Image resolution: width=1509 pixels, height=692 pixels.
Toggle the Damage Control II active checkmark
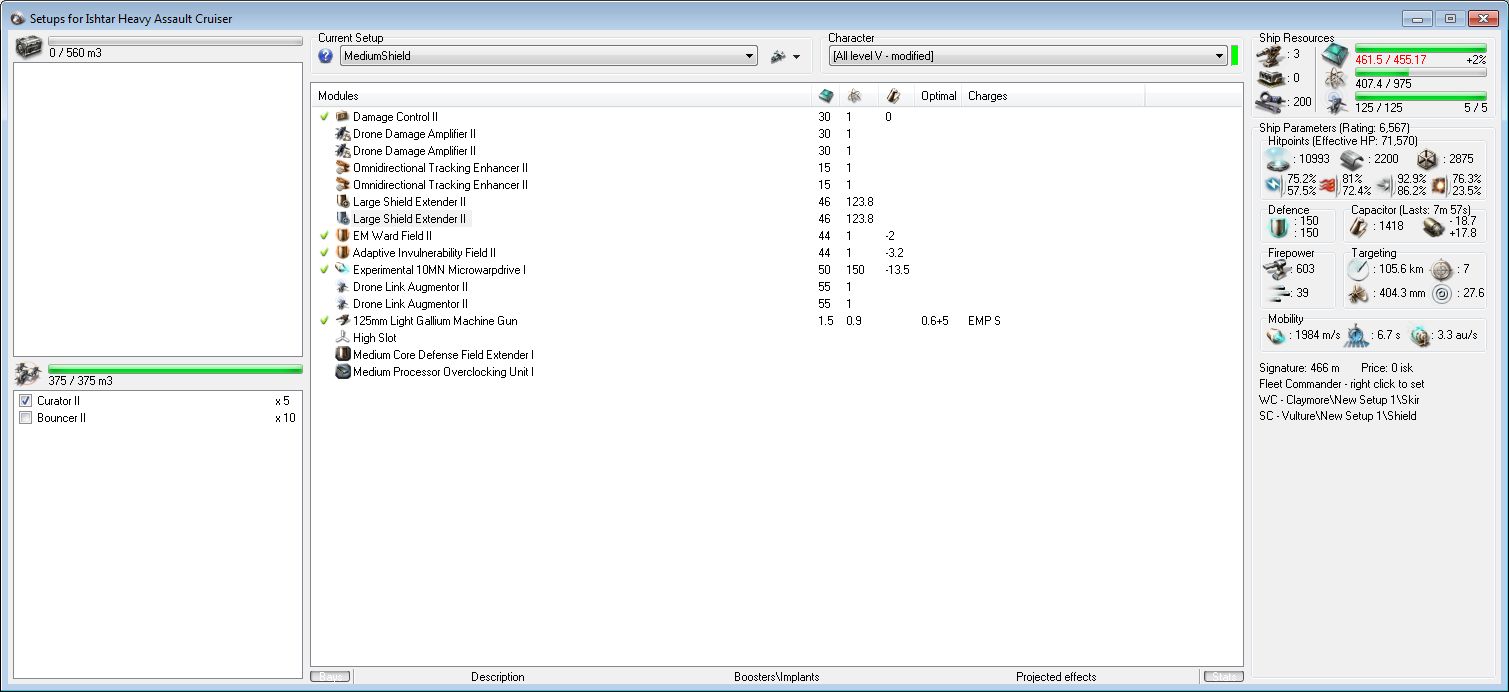click(324, 117)
